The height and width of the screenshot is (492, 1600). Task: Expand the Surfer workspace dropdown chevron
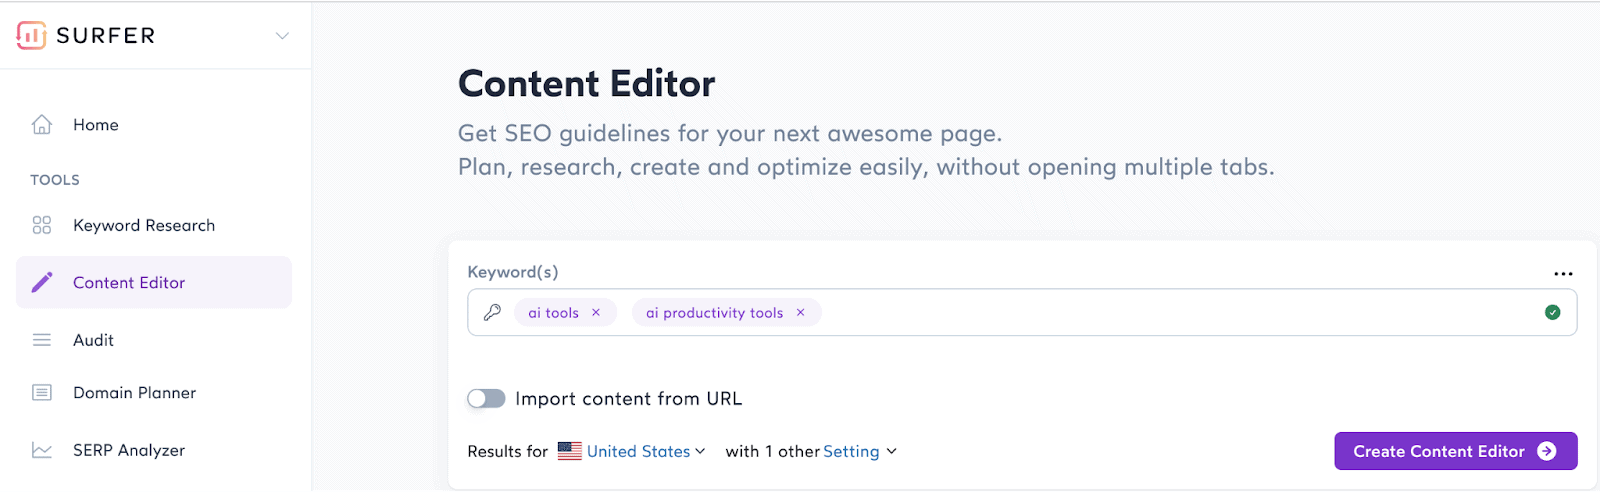[x=282, y=36]
